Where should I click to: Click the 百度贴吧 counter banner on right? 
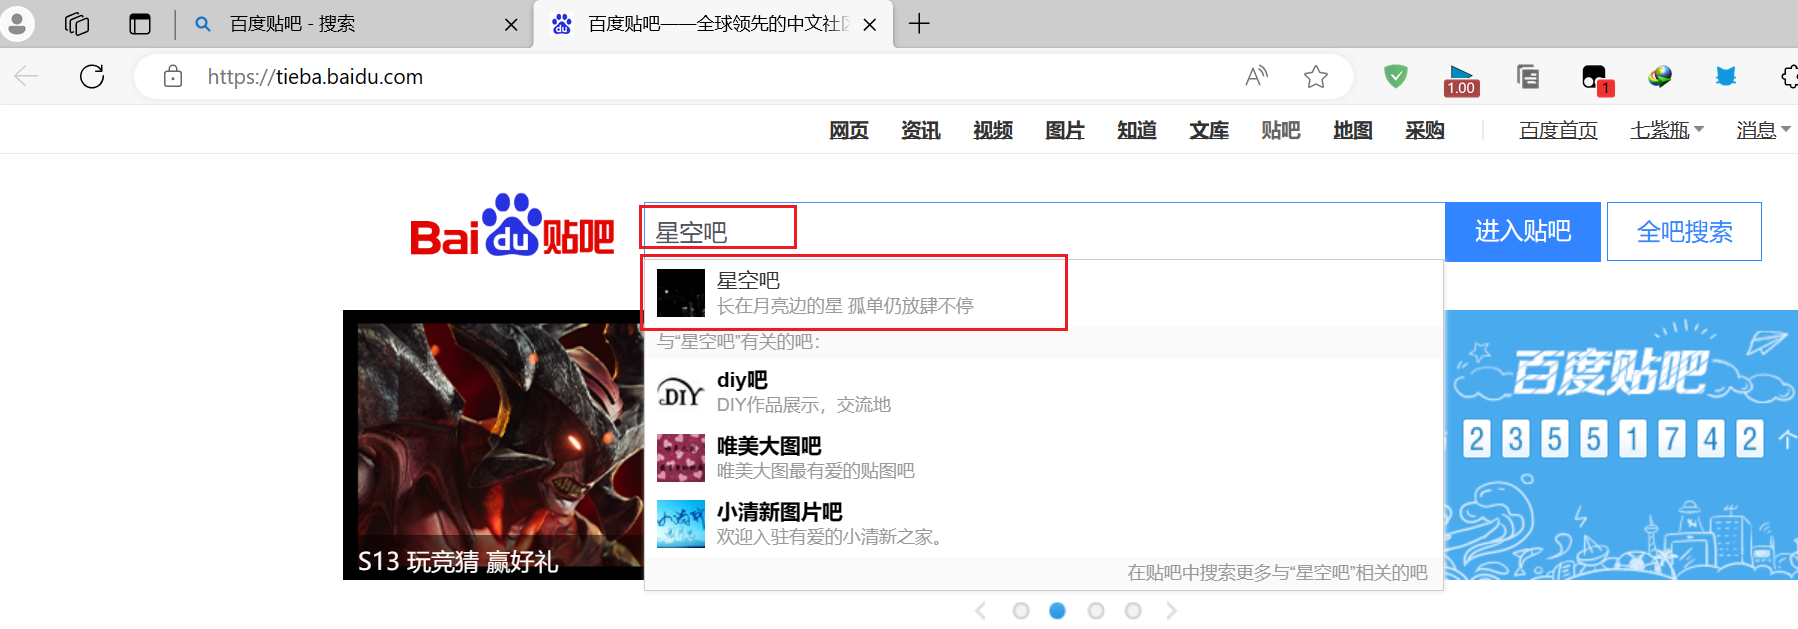tap(1621, 445)
